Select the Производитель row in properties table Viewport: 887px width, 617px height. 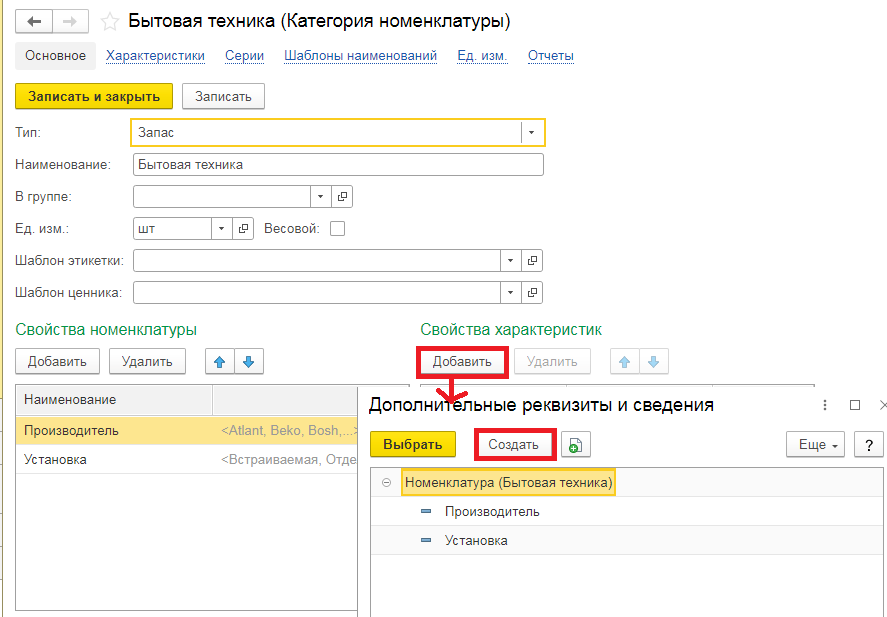pyautogui.click(x=187, y=431)
